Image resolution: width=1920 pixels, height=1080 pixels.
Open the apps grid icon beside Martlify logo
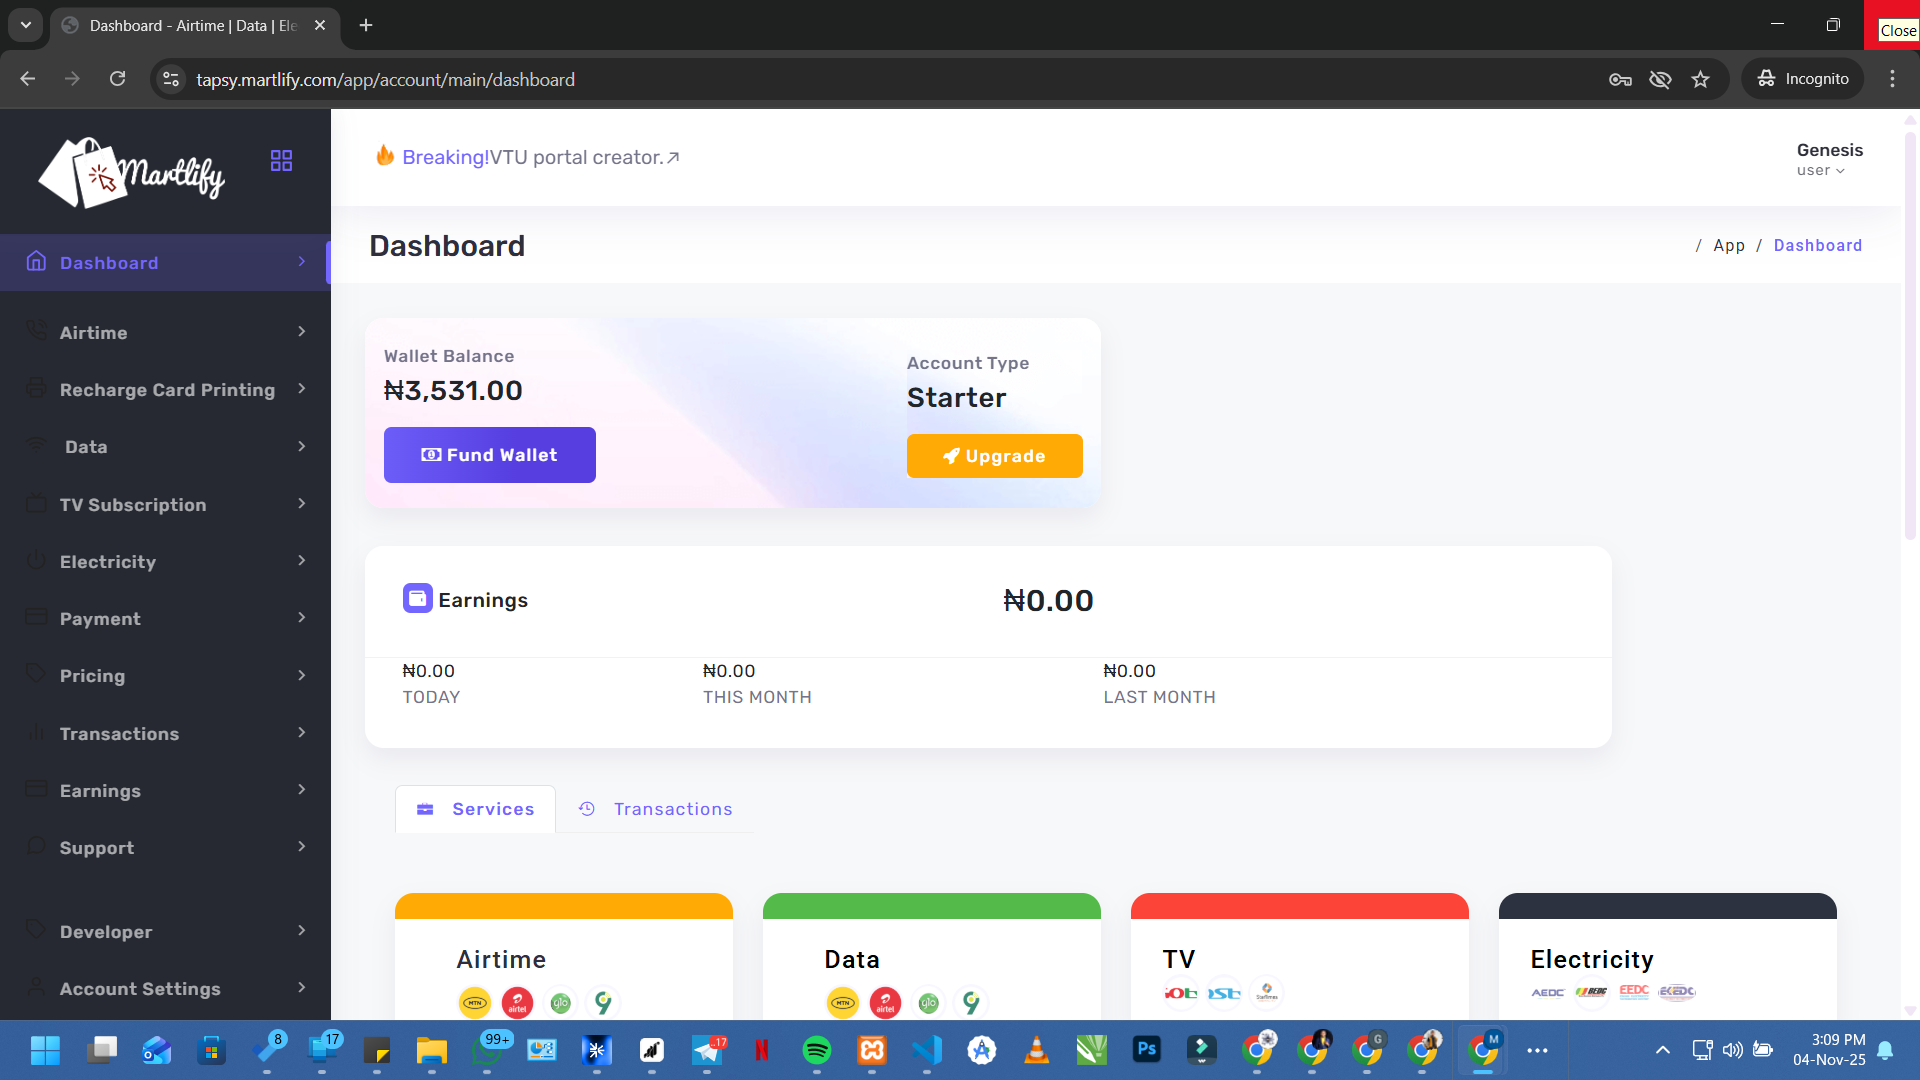281,159
